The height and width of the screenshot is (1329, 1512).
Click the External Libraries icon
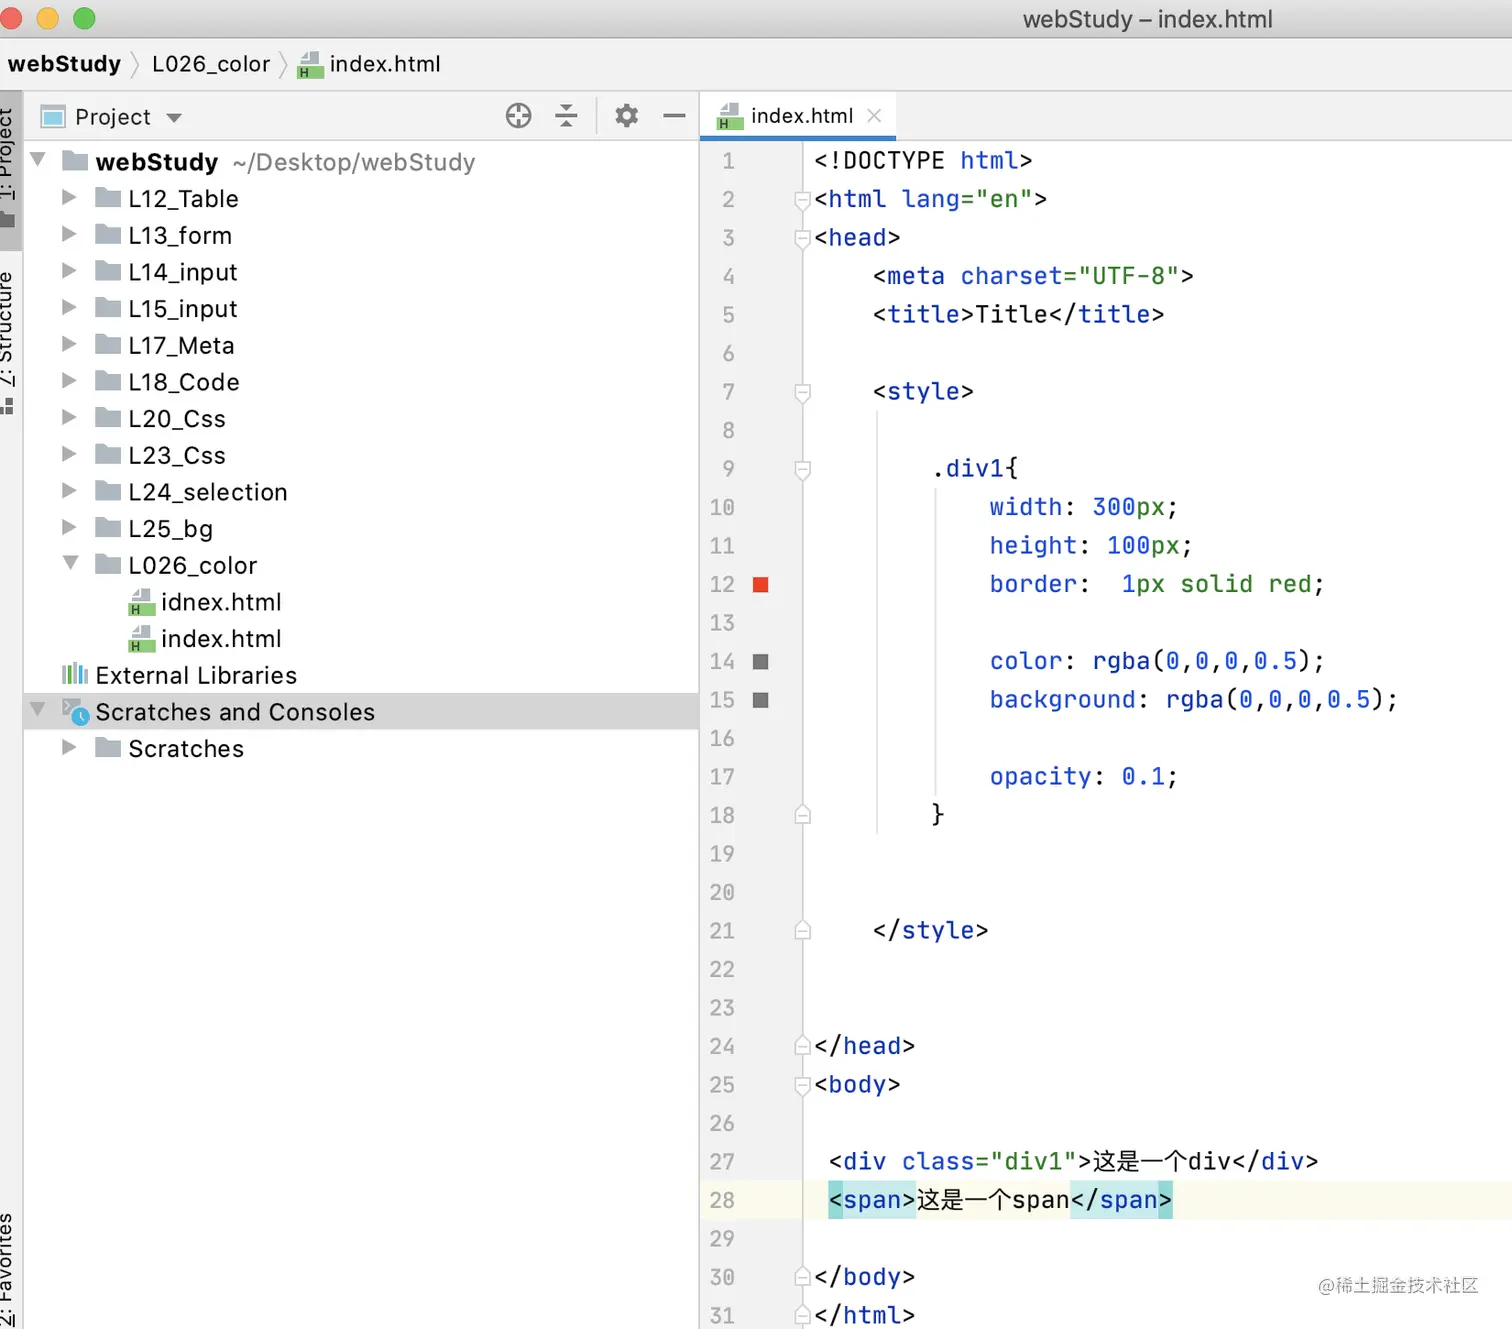click(75, 675)
